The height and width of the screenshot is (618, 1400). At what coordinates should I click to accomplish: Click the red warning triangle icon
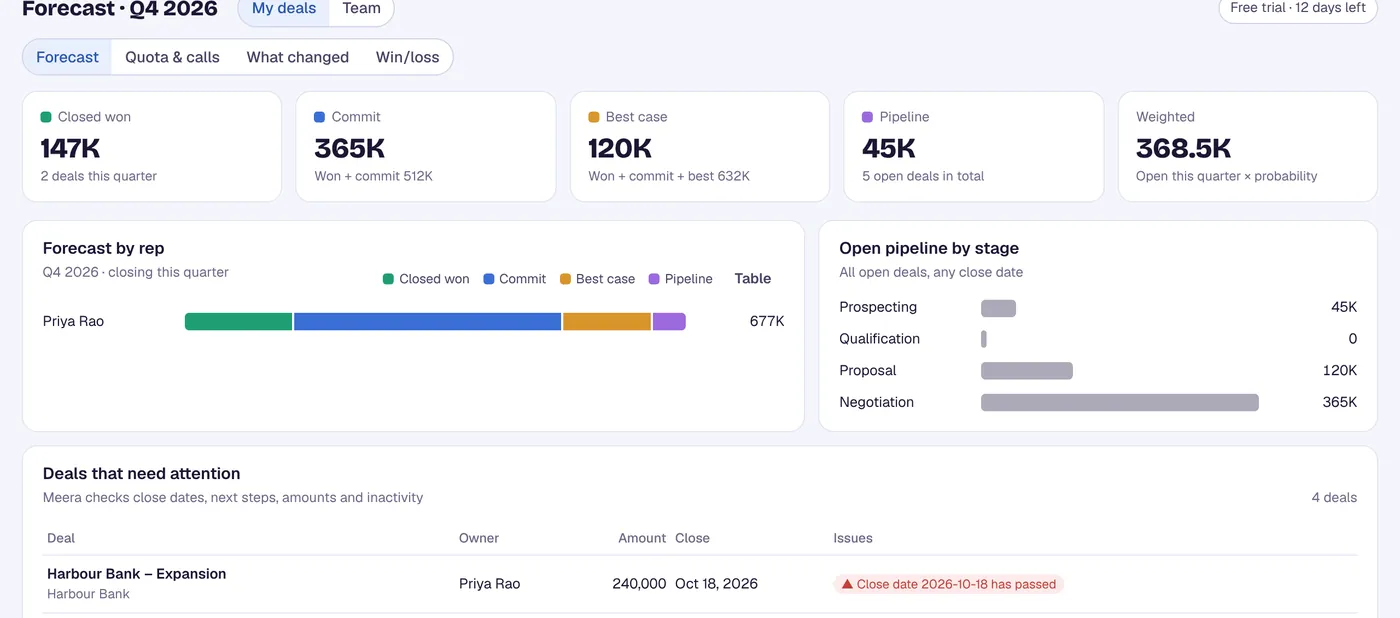tap(847, 584)
